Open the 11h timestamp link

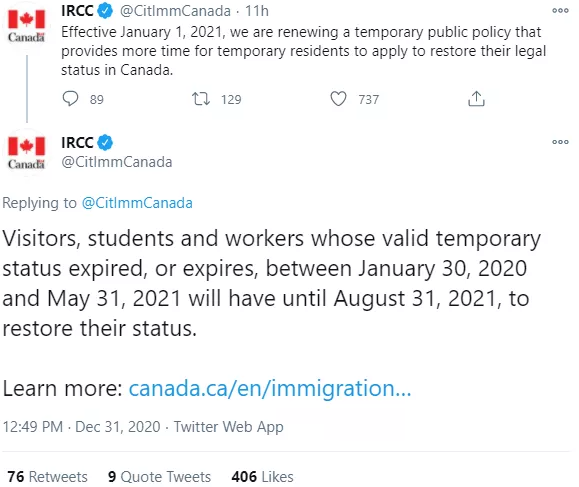coord(257,11)
